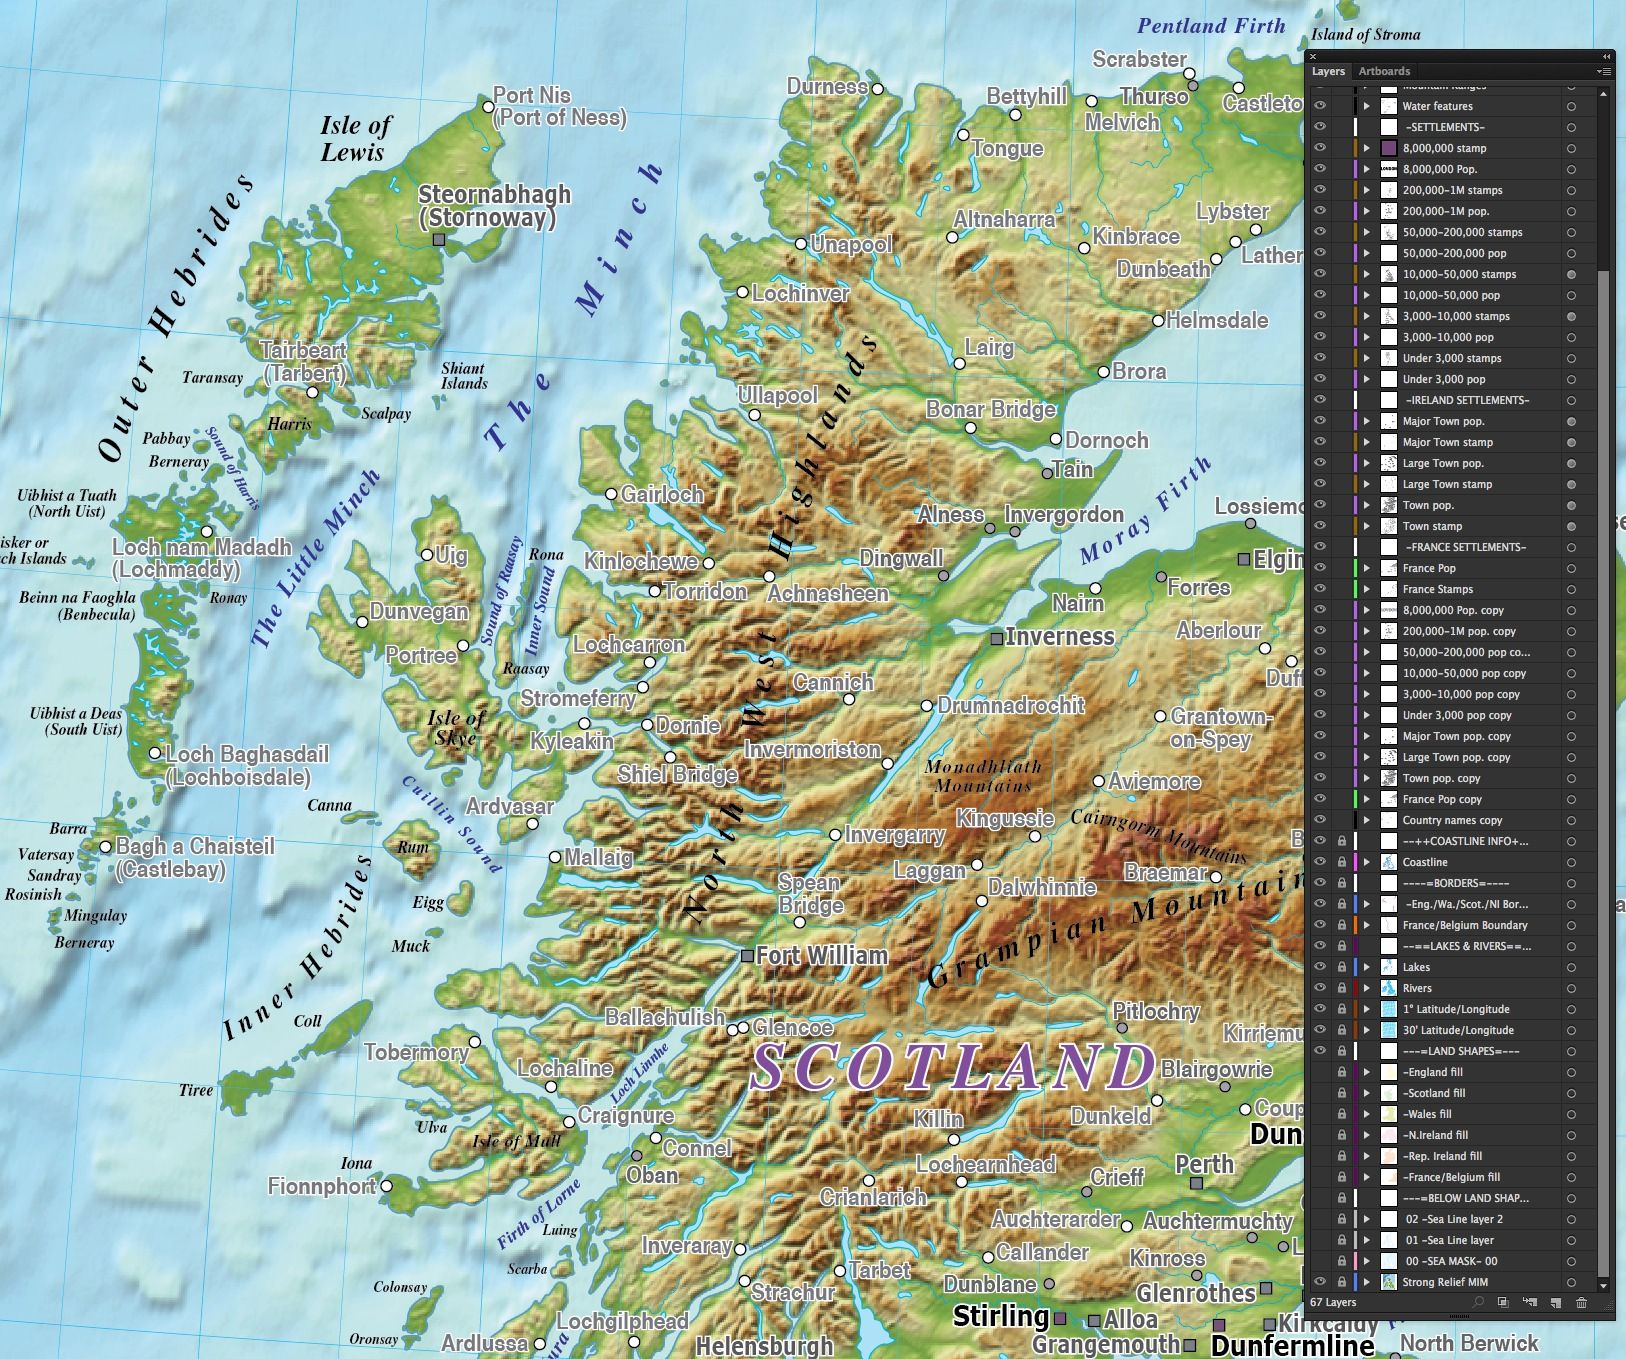Image resolution: width=1626 pixels, height=1359 pixels.
Task: Expand the -Rep. Ireland fill layer
Action: [1367, 1156]
